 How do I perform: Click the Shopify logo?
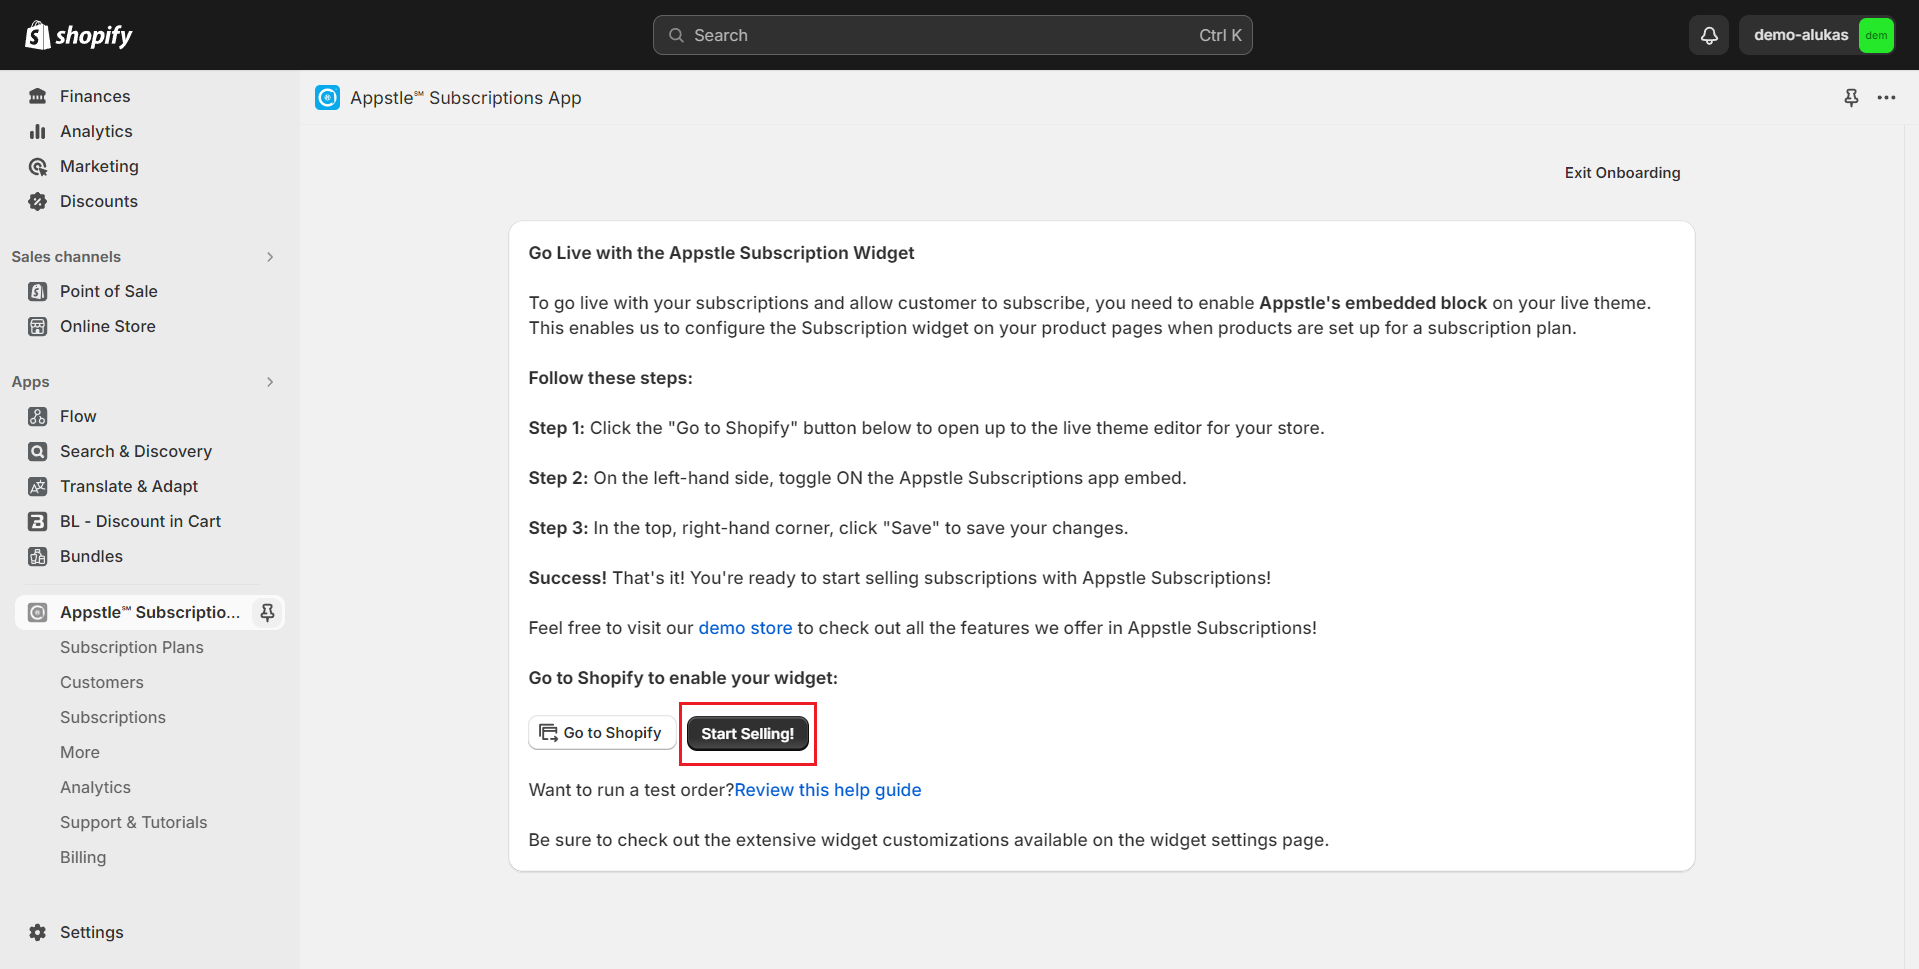(79, 35)
